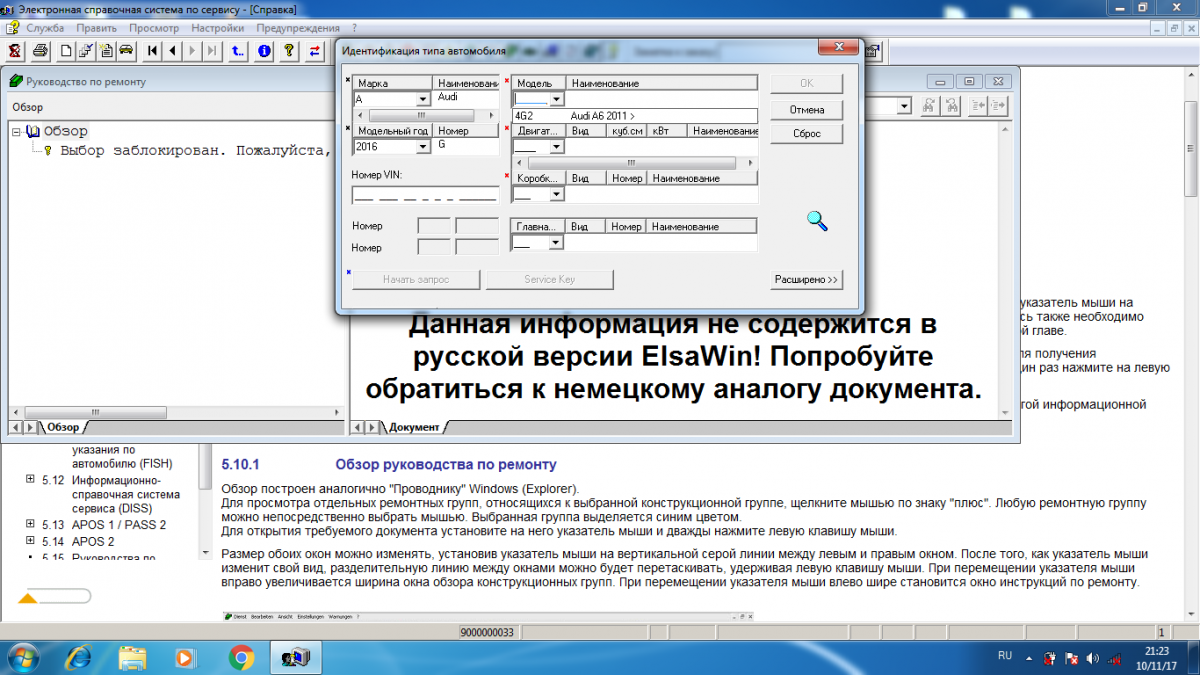Click the Сброс reset button
The height and width of the screenshot is (675, 1200).
806,134
